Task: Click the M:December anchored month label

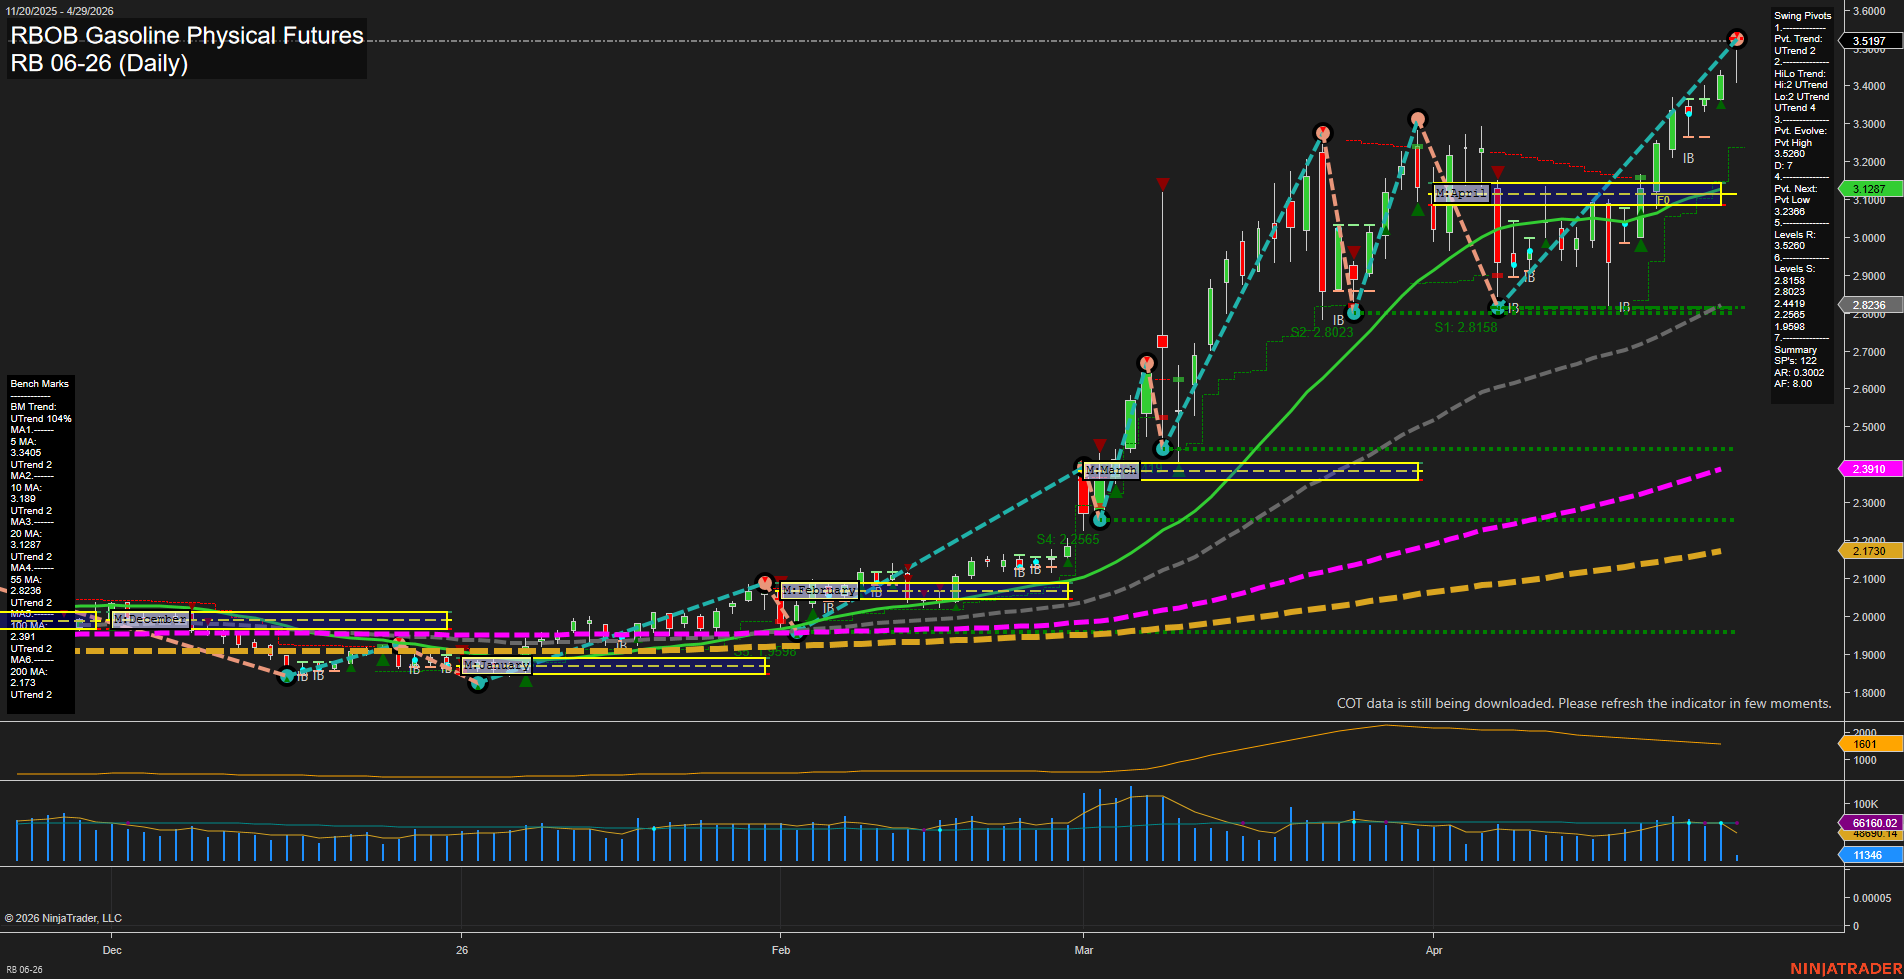Action: [150, 619]
